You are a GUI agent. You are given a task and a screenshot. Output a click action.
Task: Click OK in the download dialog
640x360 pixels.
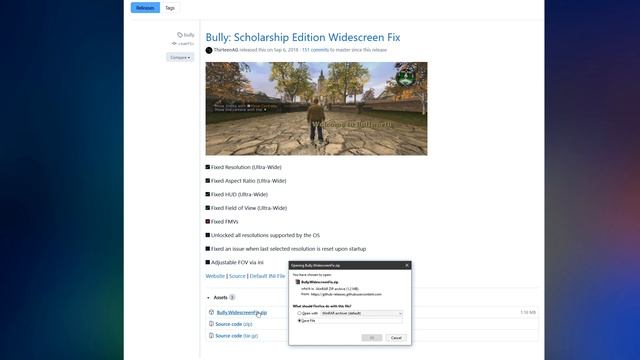[372, 338]
